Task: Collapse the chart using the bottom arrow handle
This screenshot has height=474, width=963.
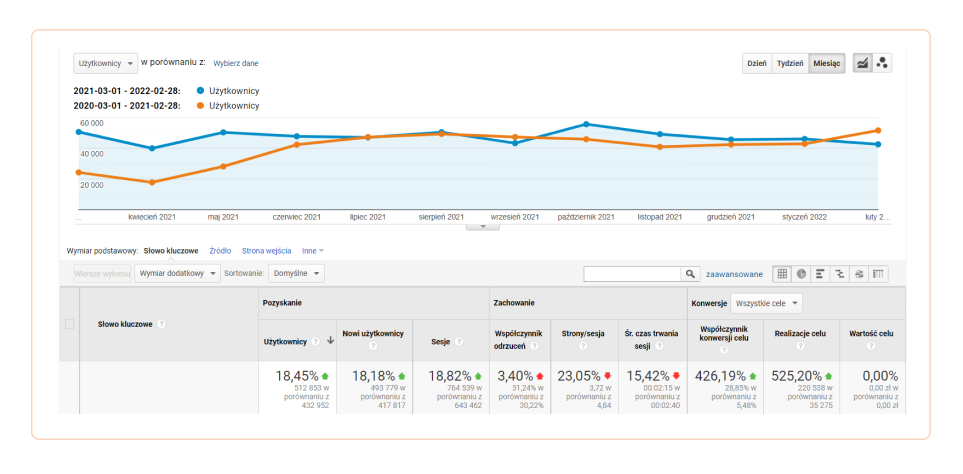Action: pyautogui.click(x=483, y=227)
